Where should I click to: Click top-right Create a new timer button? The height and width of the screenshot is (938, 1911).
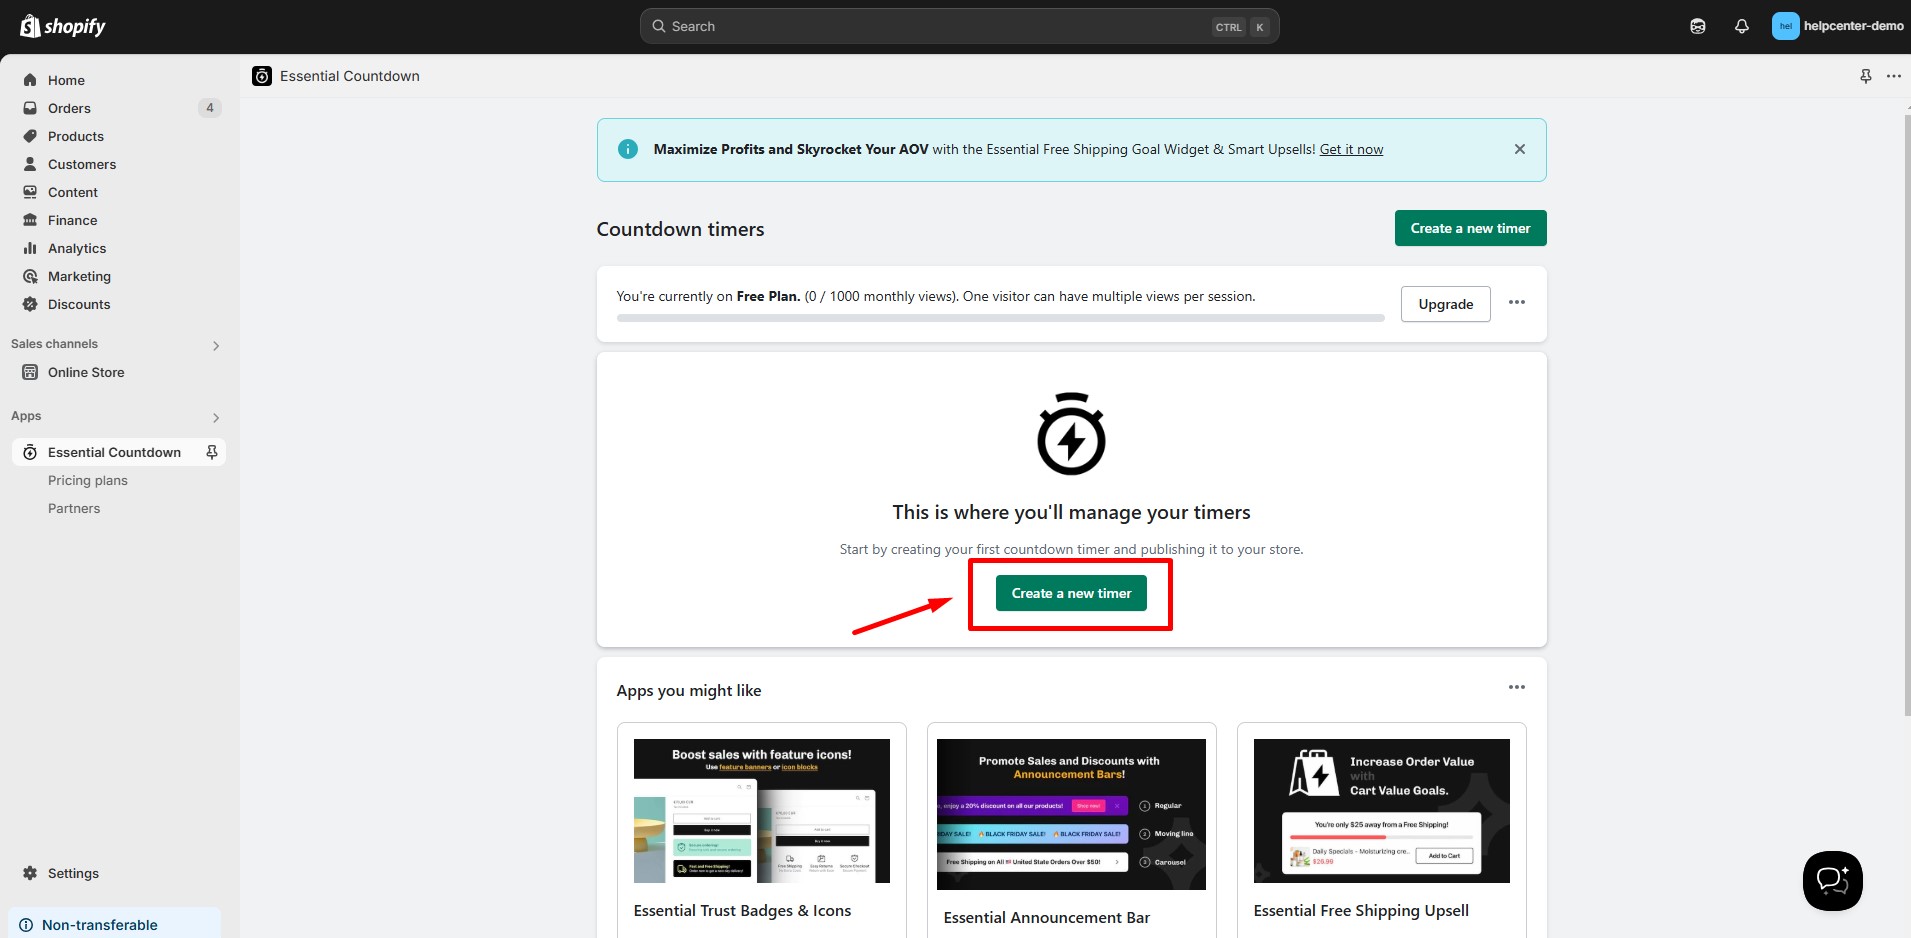[1470, 228]
